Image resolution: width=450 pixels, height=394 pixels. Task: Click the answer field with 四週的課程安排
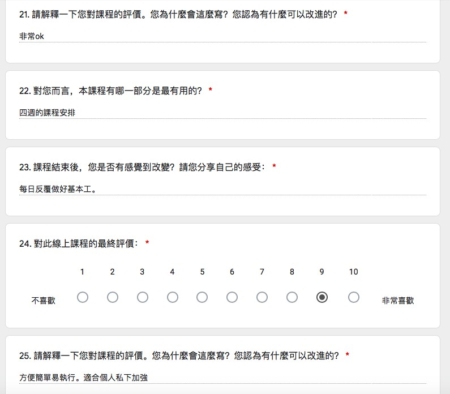click(222, 113)
